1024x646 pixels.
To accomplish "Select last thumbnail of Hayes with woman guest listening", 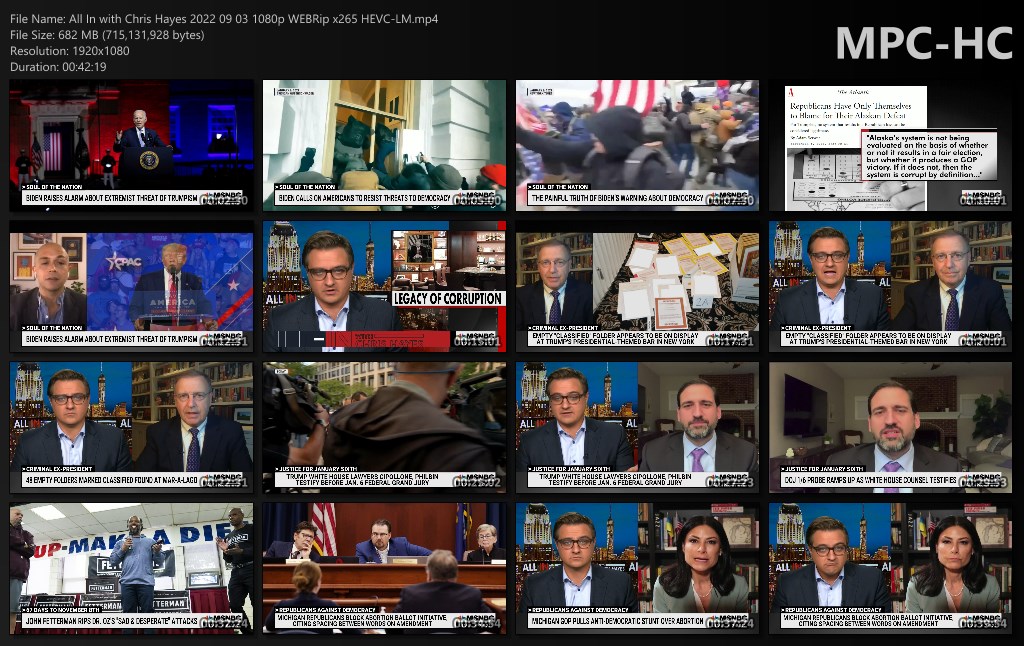I will click(891, 568).
